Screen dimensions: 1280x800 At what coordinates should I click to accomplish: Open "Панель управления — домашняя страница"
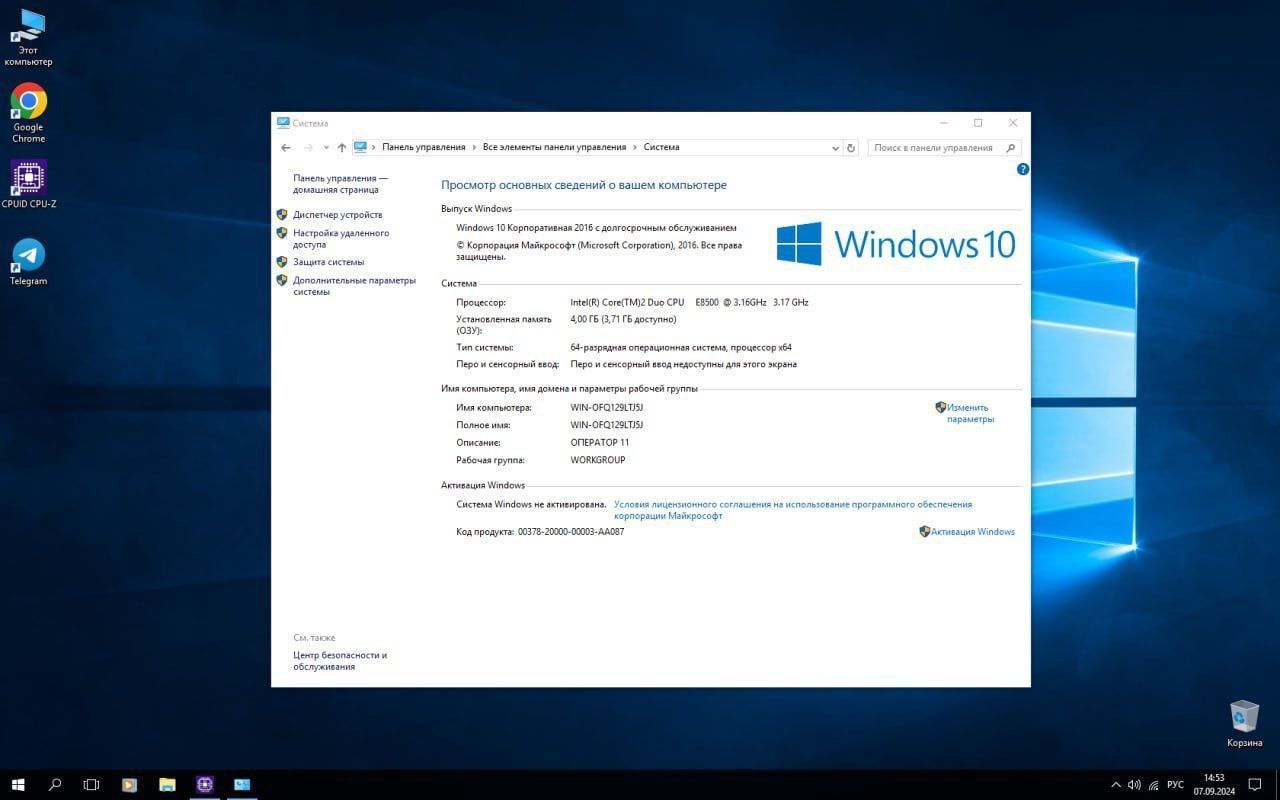coord(340,184)
